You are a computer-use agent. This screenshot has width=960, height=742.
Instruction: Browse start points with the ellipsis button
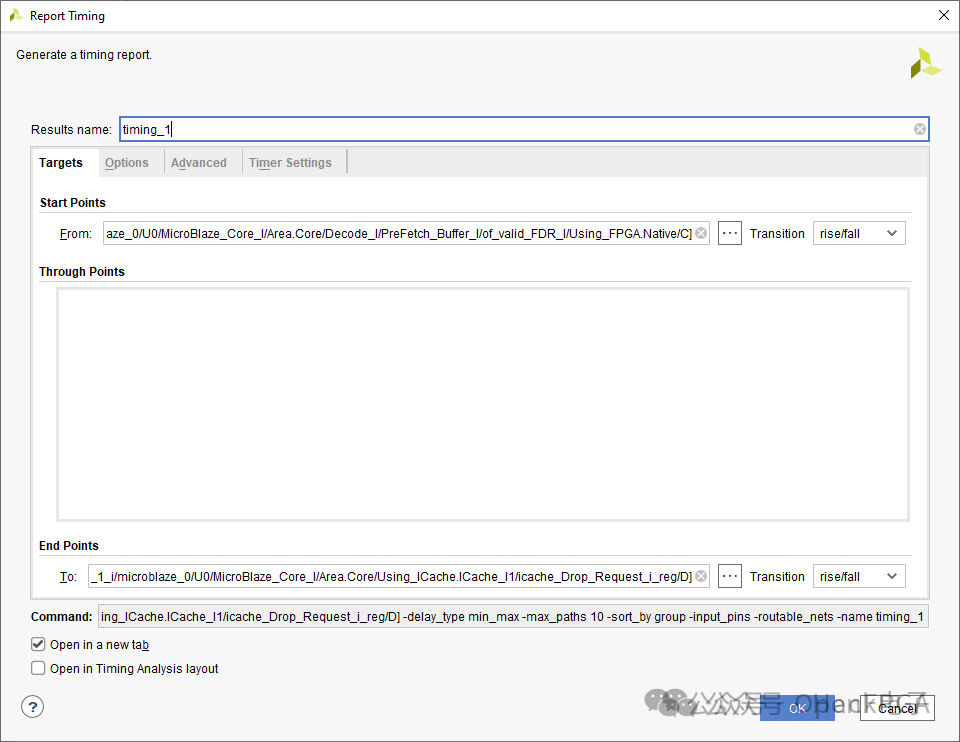coord(730,233)
